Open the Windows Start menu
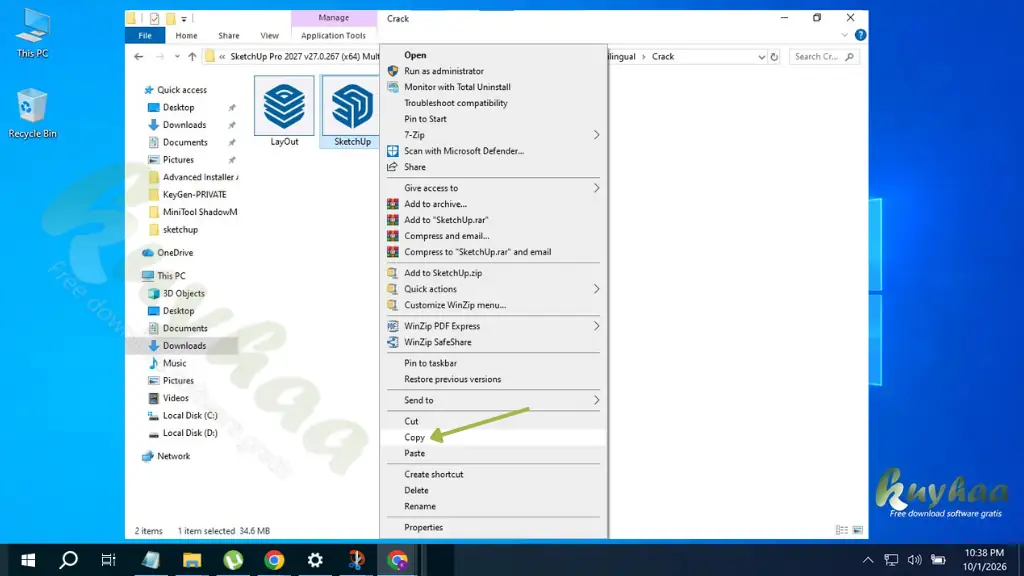Screen dimensions: 1024x576 point(27,560)
